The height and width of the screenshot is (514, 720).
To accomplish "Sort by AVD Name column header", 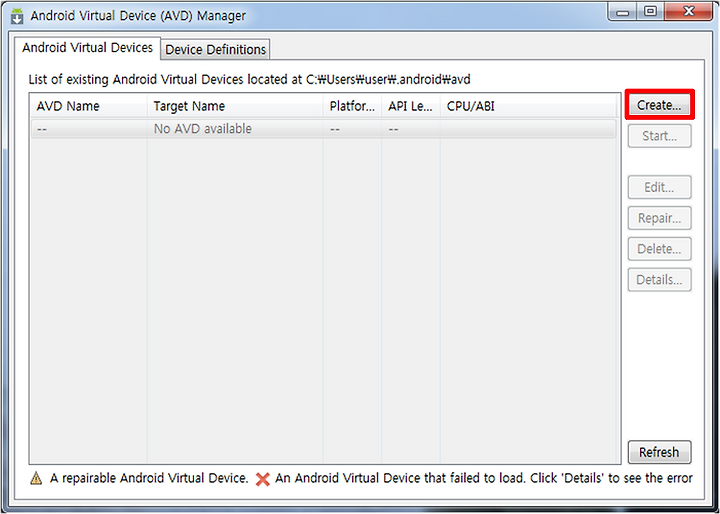I will pos(88,107).
